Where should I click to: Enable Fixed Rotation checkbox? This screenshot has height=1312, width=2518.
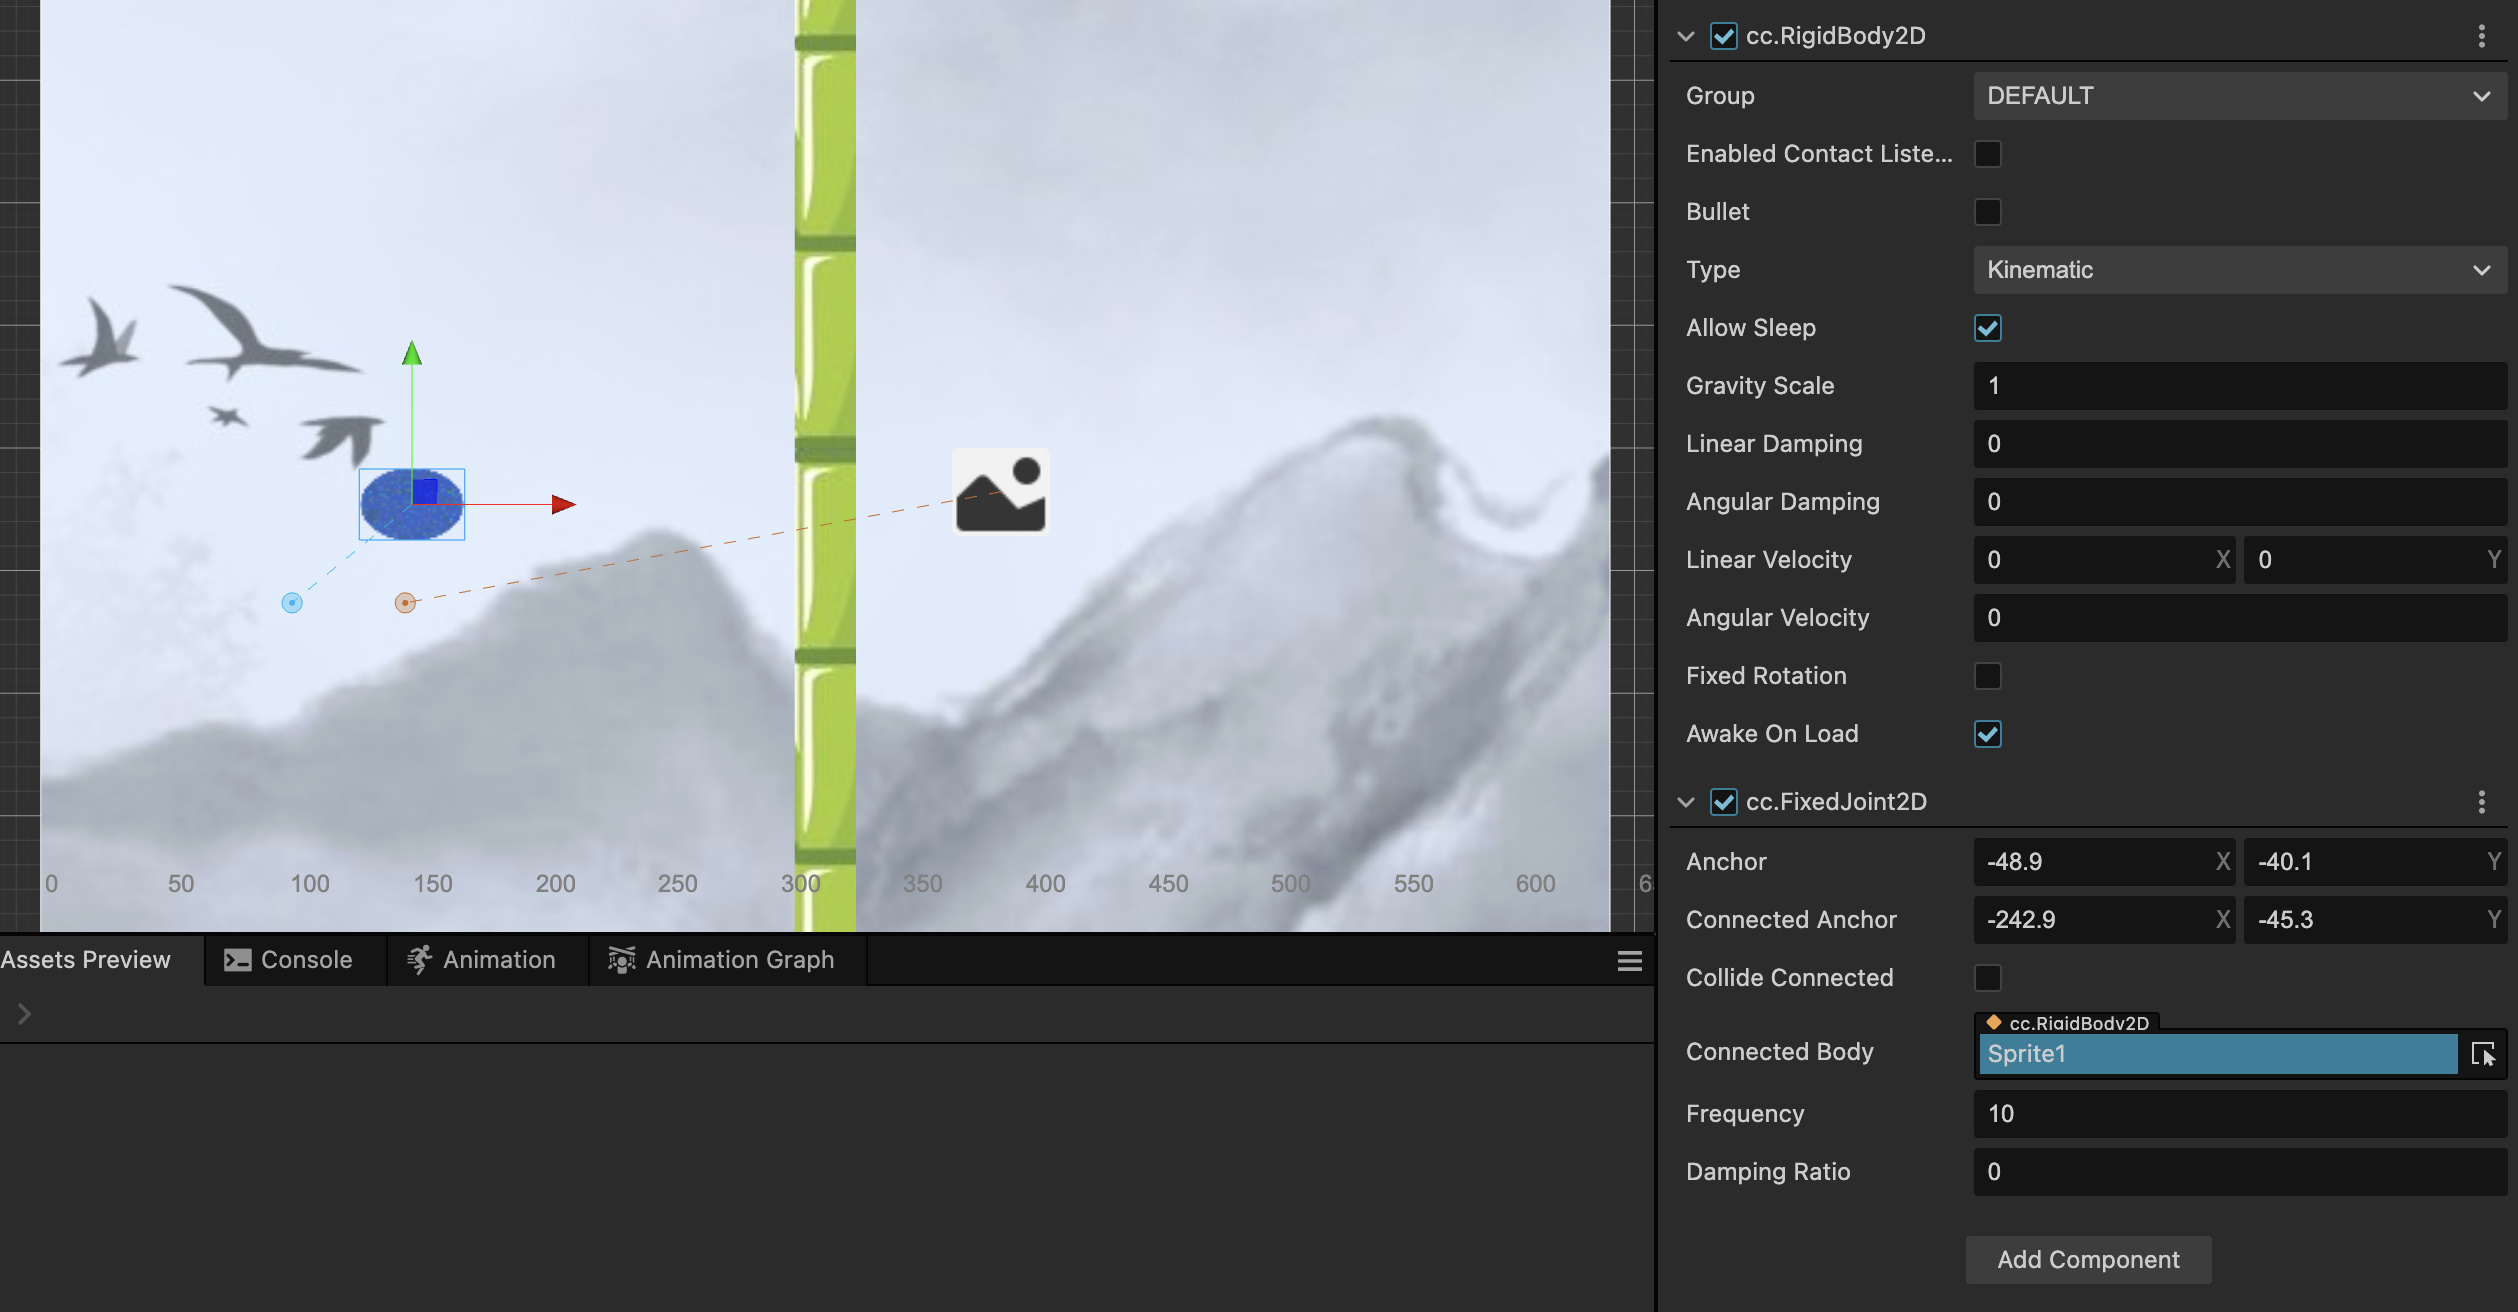point(1987,676)
